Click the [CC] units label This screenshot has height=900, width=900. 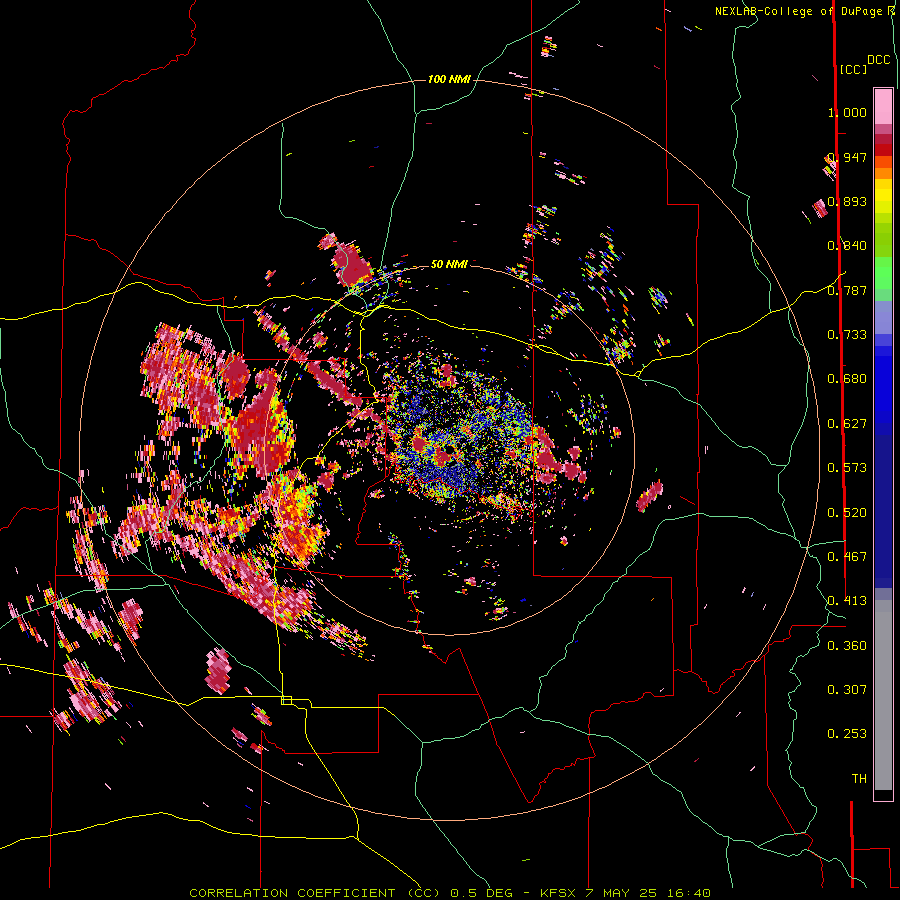(x=853, y=69)
